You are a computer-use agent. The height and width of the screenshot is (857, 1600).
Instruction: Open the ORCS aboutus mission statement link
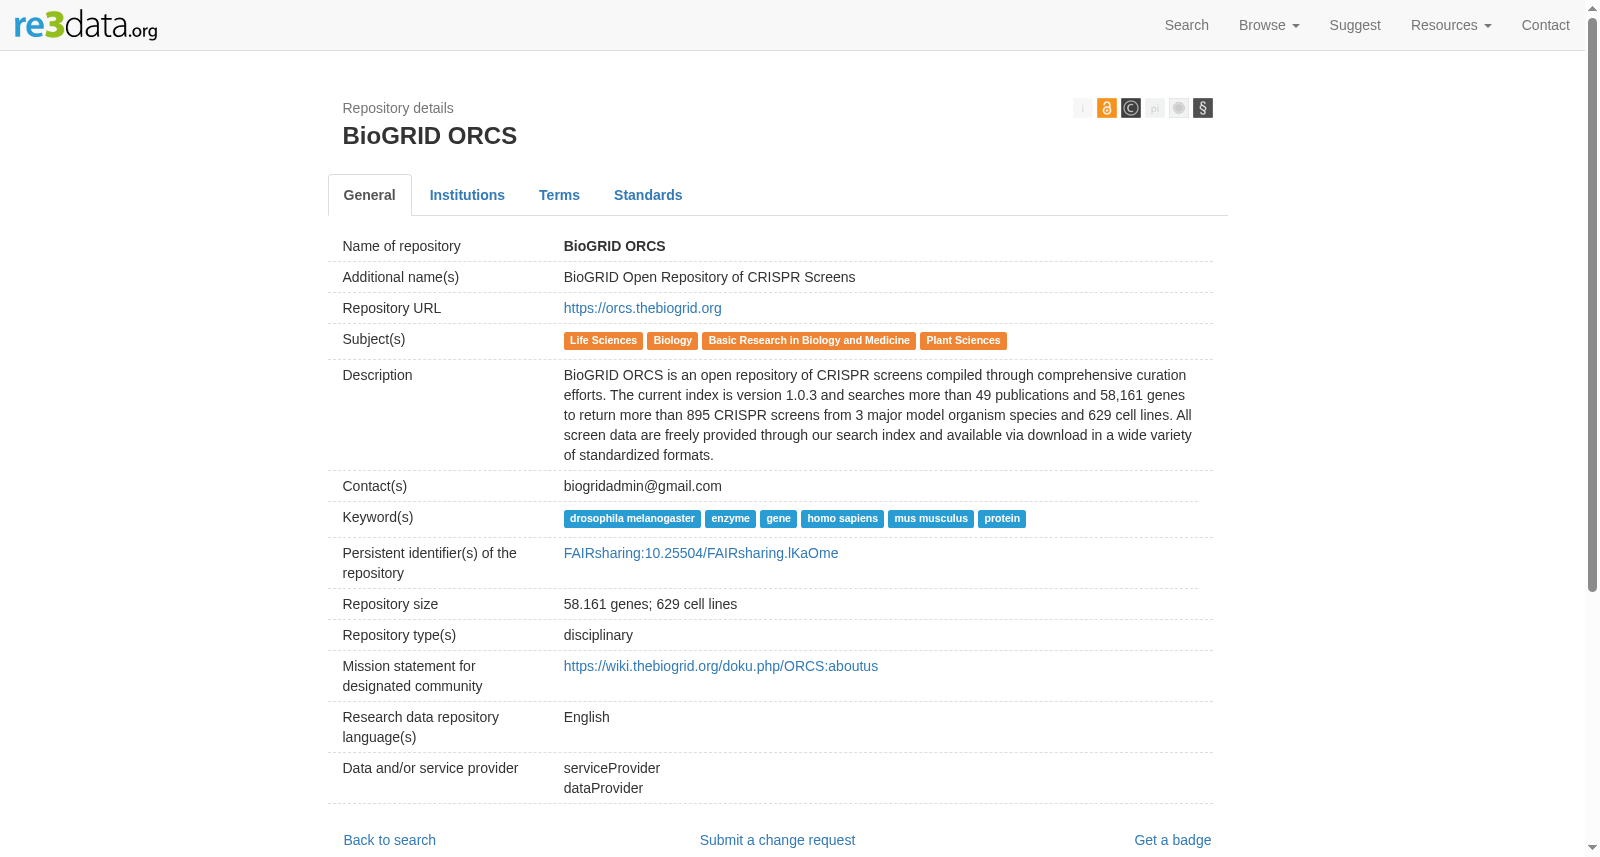721,666
